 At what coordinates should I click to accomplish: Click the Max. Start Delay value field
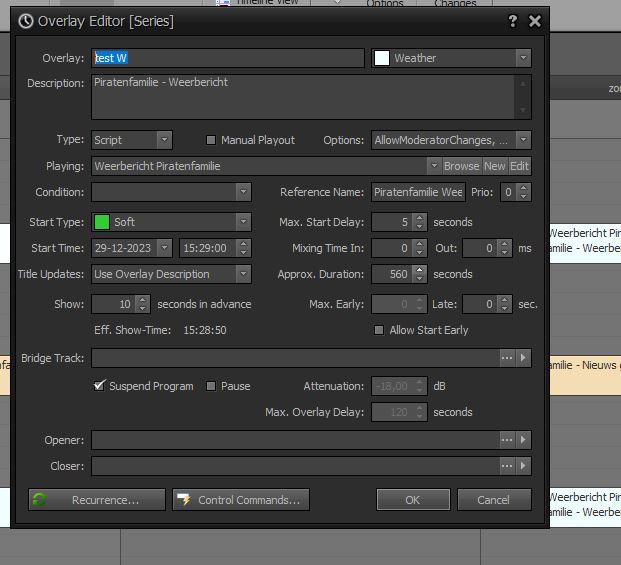(392, 222)
